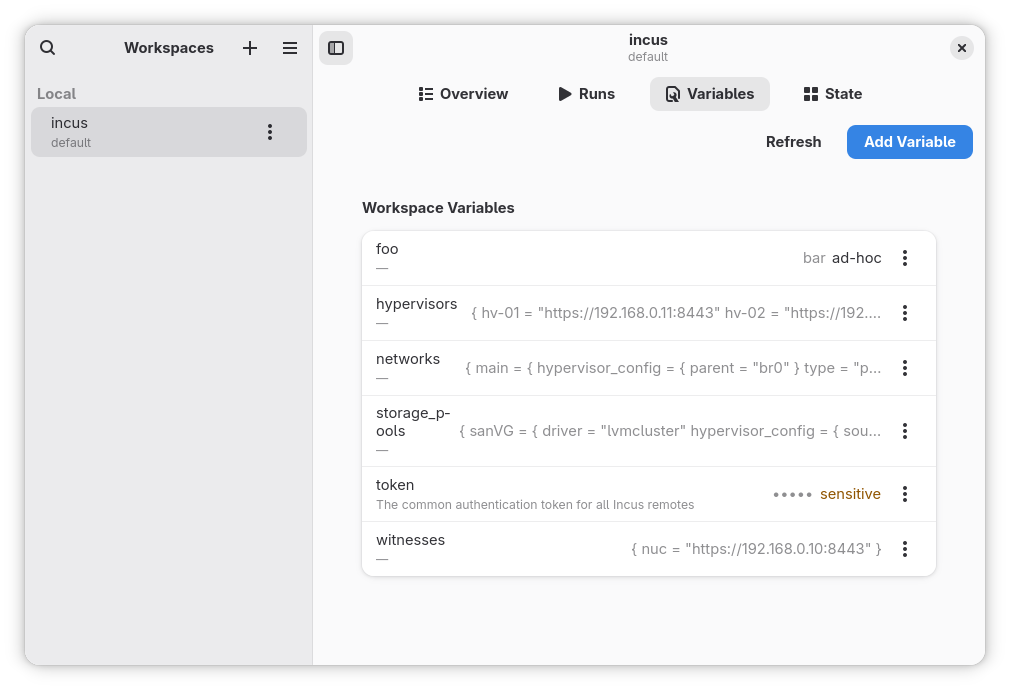This screenshot has height=690, width=1010.
Task: Close the window with X button
Action: (x=962, y=48)
